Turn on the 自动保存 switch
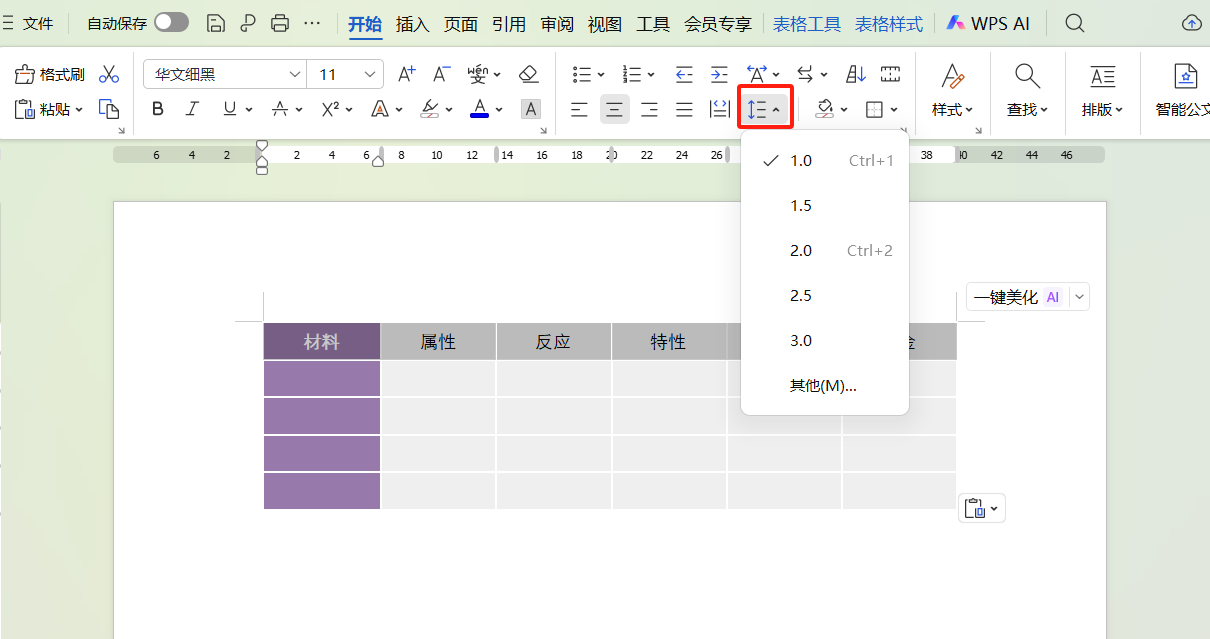 pyautogui.click(x=171, y=22)
